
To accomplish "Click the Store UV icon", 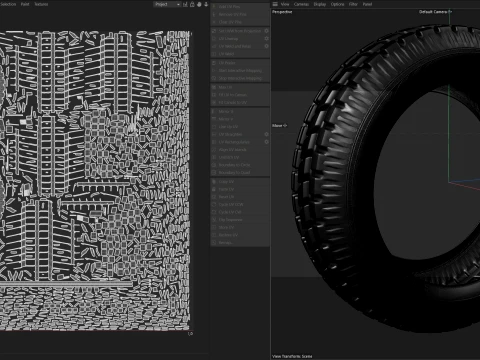I will coord(214,227).
